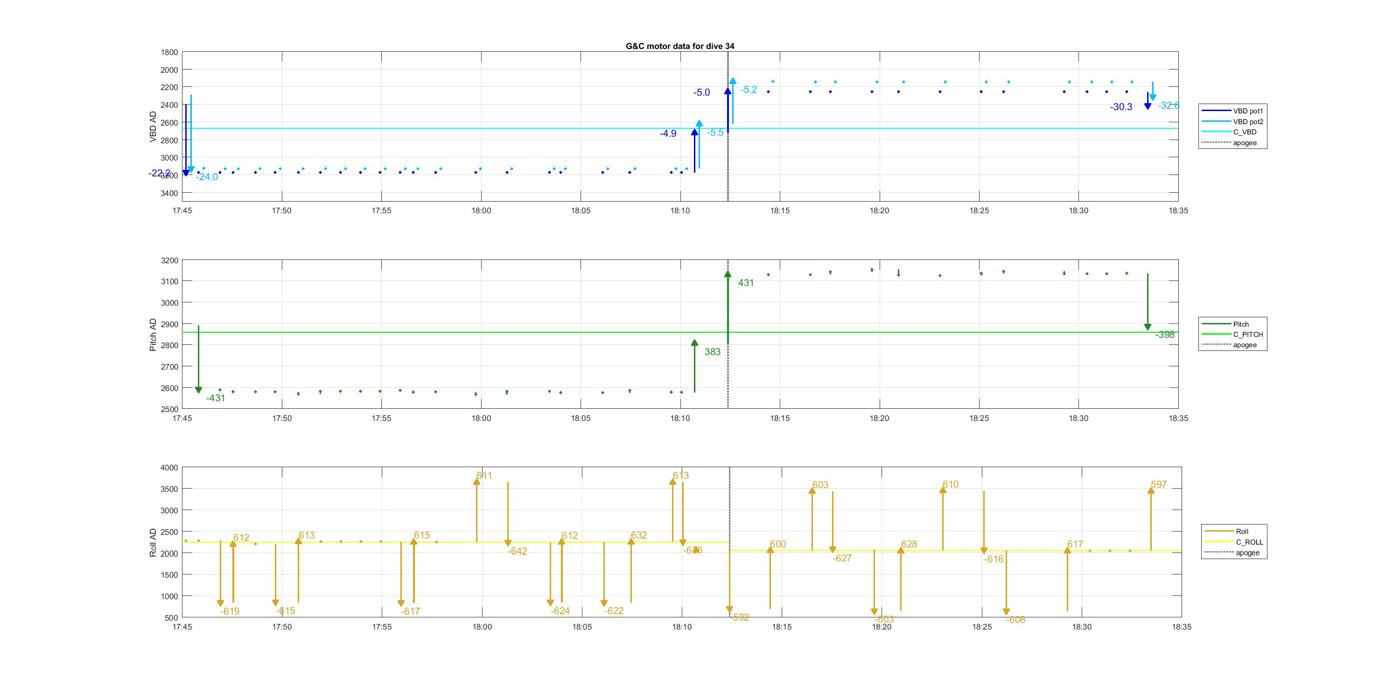The height and width of the screenshot is (693, 1400).
Task: Click 'apogee' in the VBD plot legend
Action: point(1245,142)
